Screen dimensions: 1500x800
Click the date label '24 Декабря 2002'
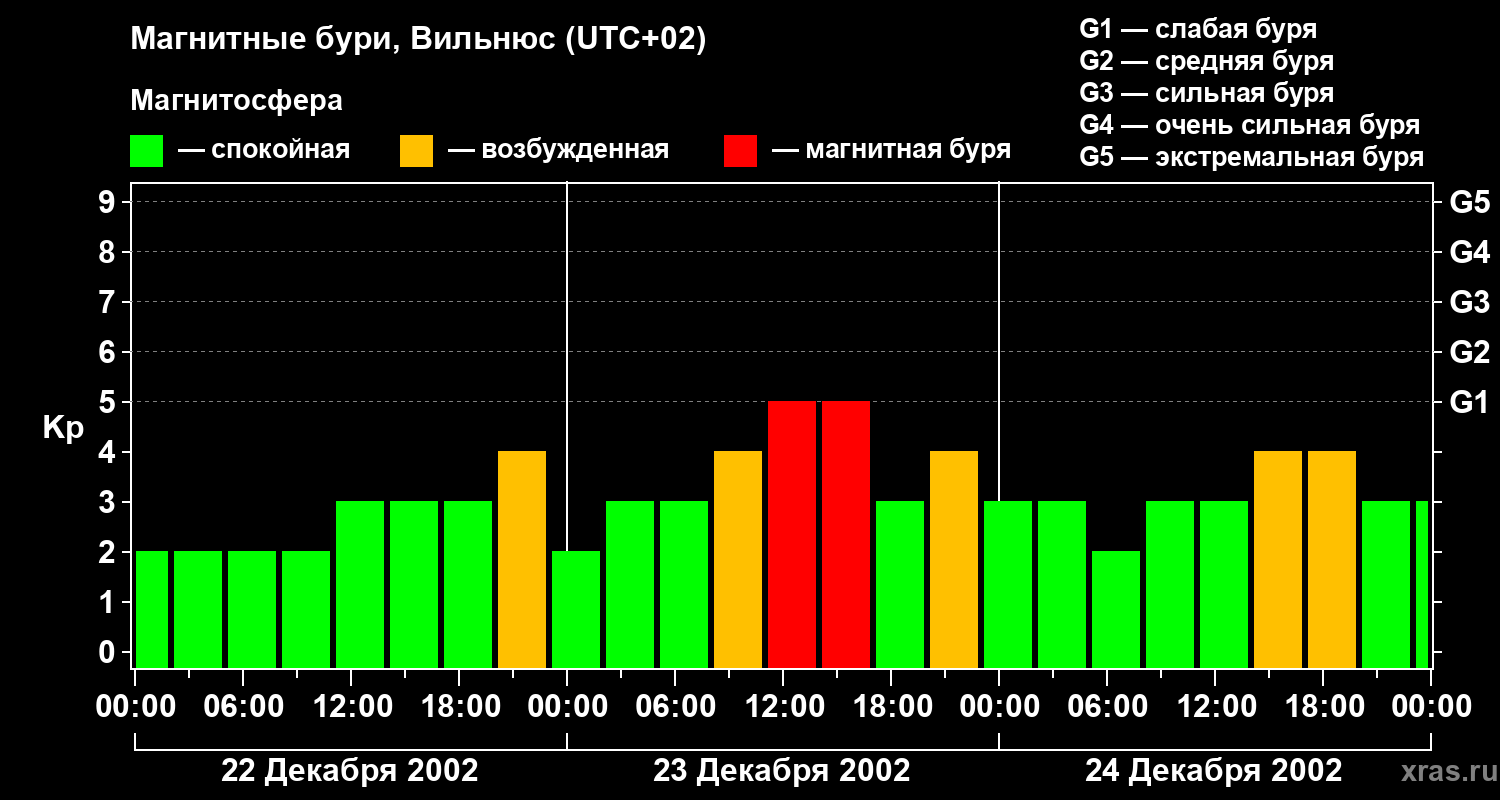click(x=1214, y=771)
